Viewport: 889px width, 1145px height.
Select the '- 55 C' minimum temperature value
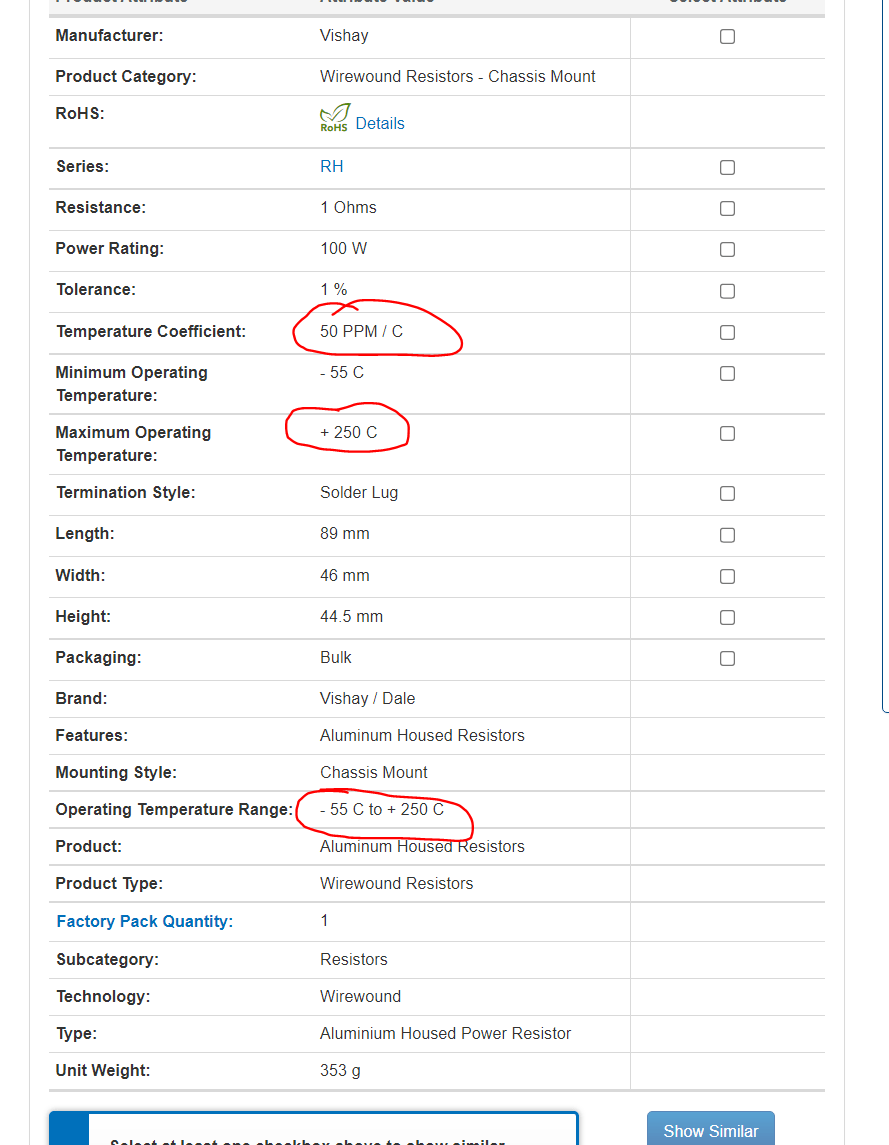point(342,372)
